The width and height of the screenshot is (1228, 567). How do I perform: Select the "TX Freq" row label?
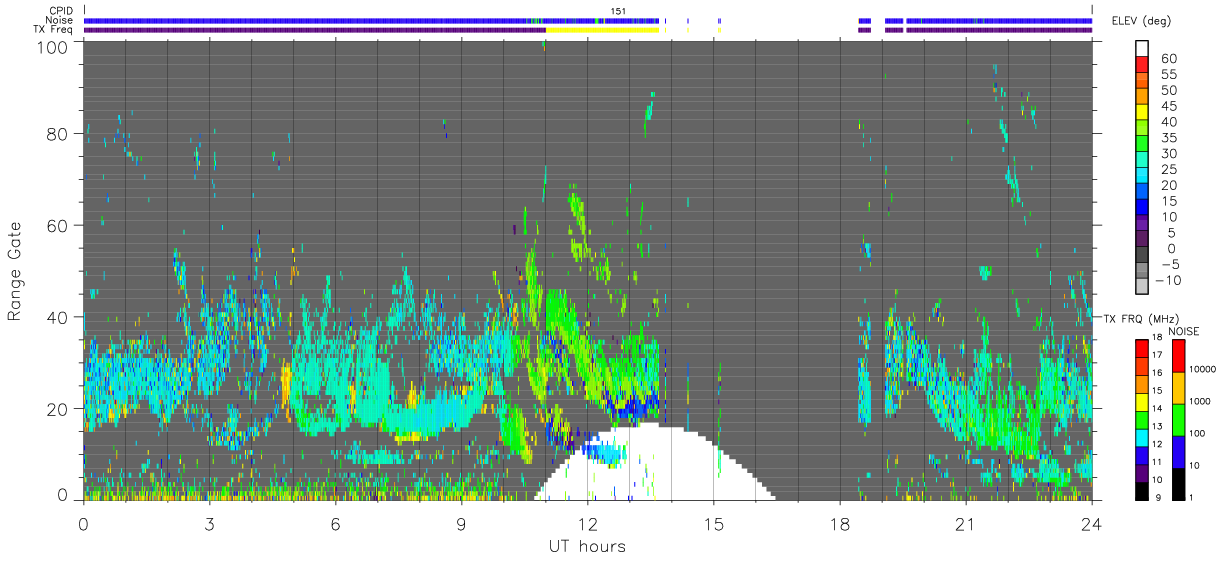click(55, 30)
